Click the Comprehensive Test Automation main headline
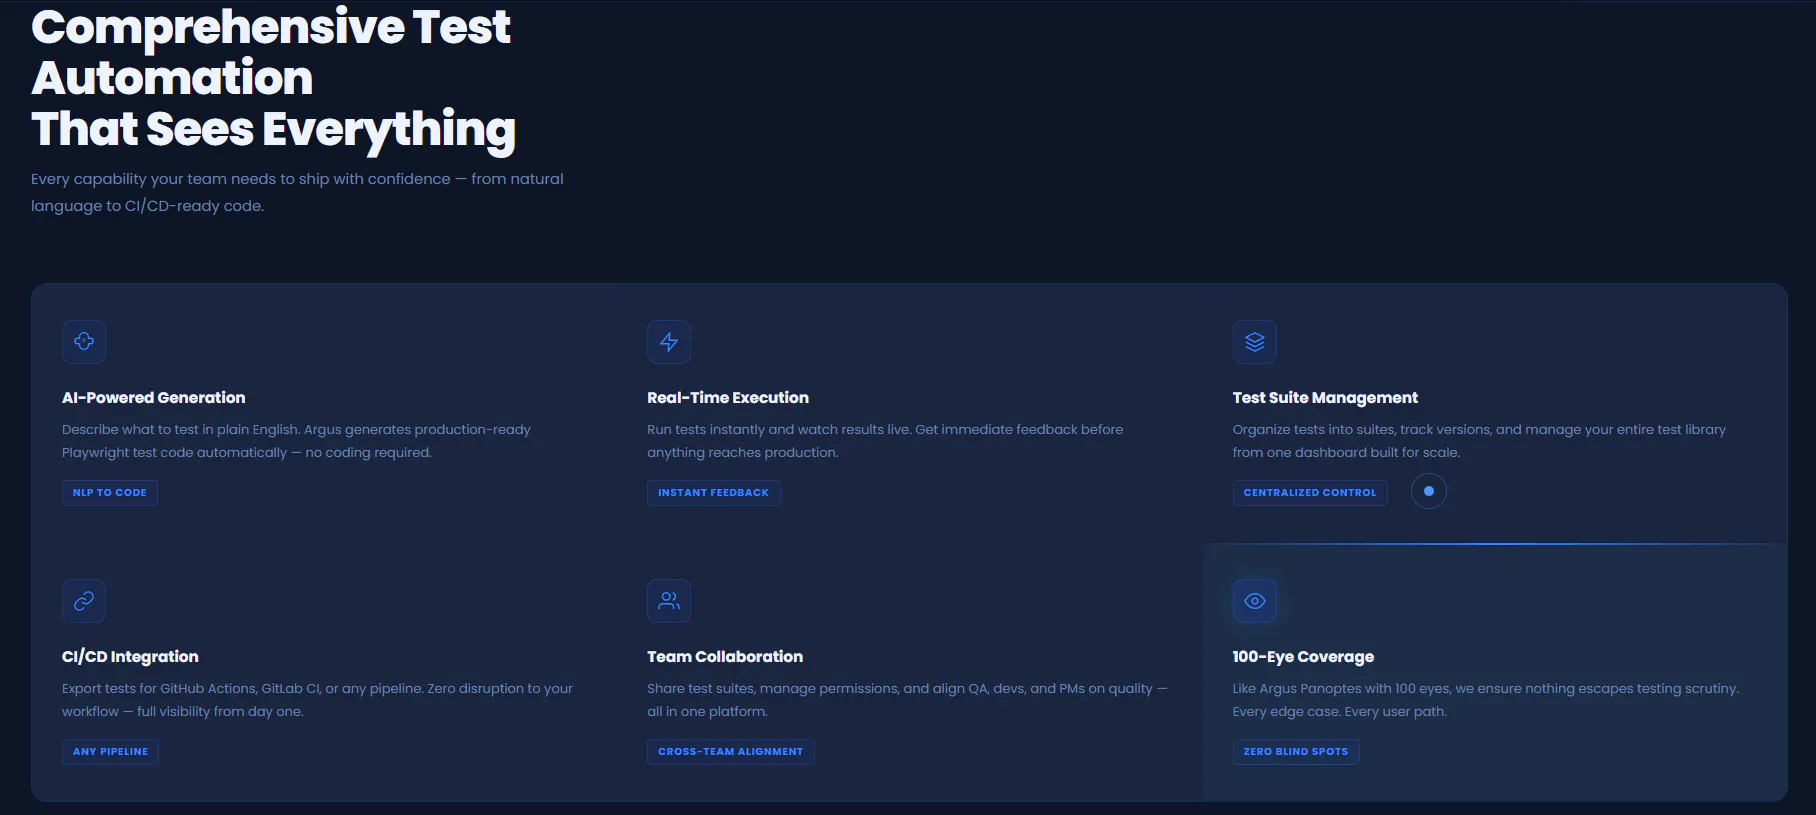Image resolution: width=1816 pixels, height=815 pixels. pos(273,79)
